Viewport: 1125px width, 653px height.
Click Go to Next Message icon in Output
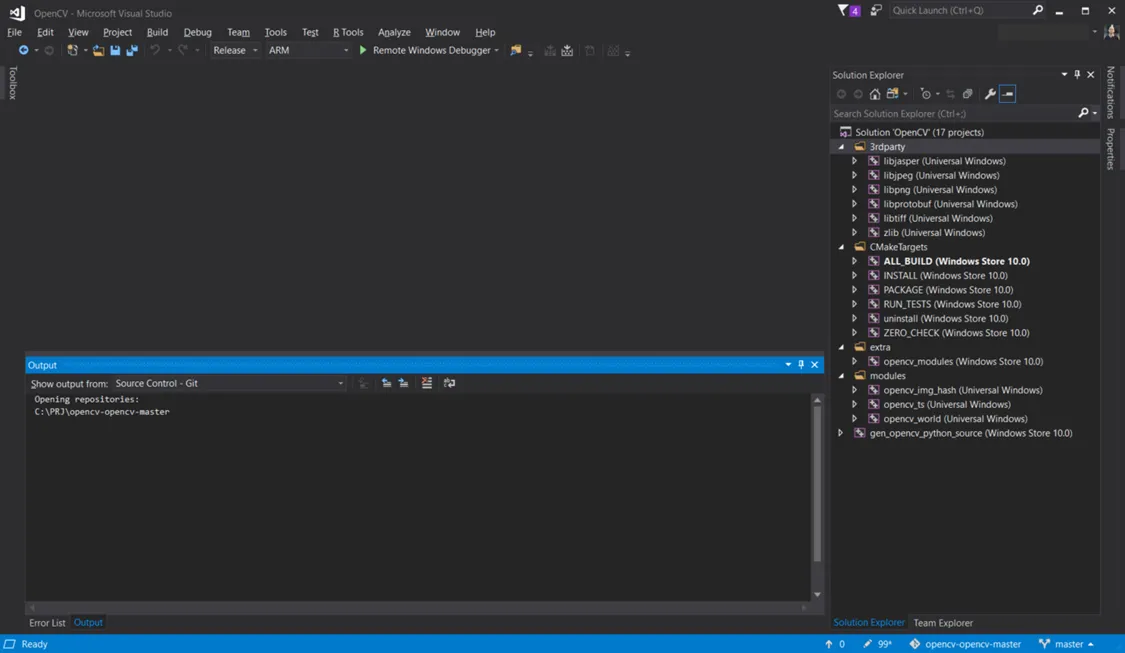(404, 383)
